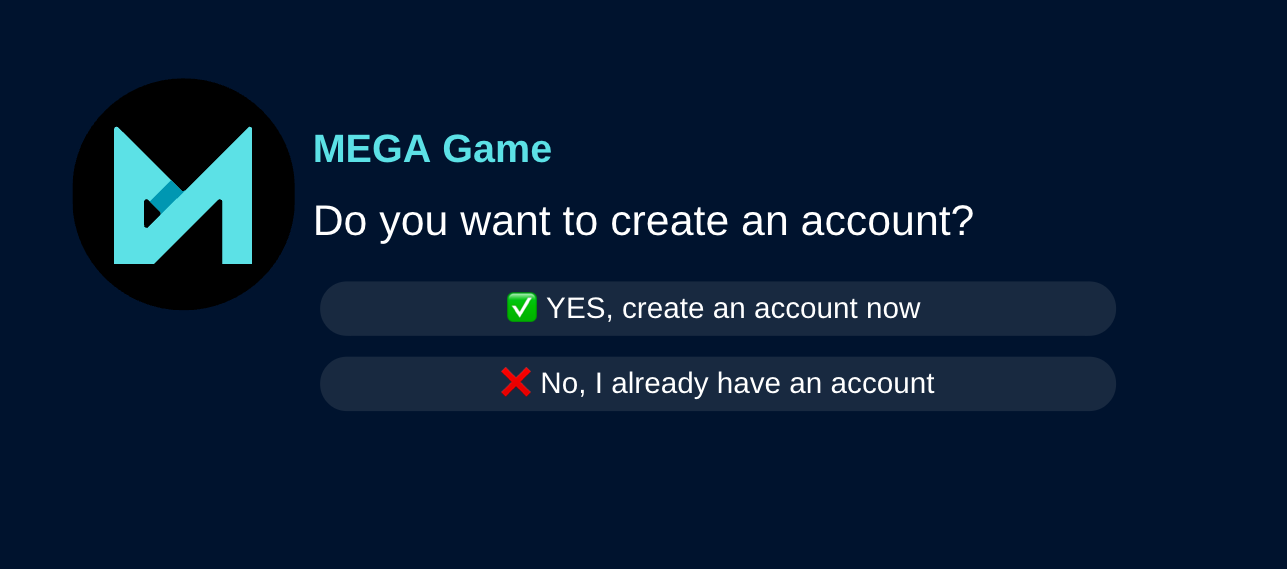Viewport: 1287px width, 569px height.
Task: Tap the "create an account now" label
Action: (771, 308)
